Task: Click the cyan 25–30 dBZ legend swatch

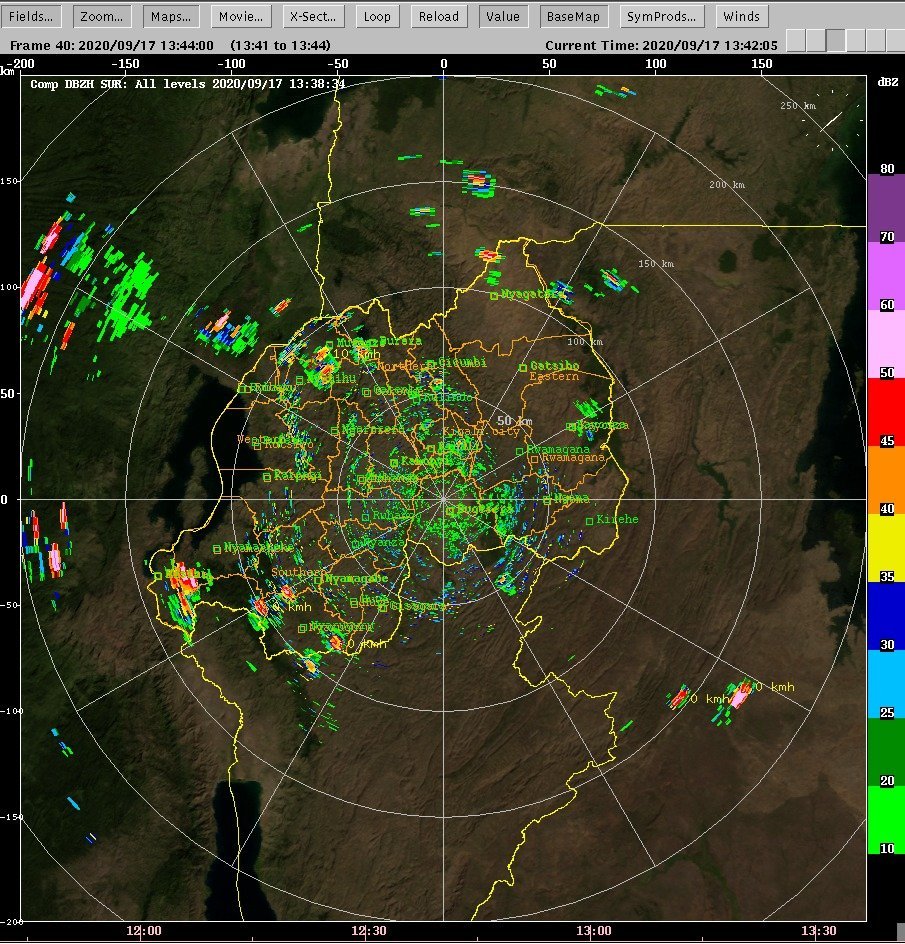Action: pos(886,684)
